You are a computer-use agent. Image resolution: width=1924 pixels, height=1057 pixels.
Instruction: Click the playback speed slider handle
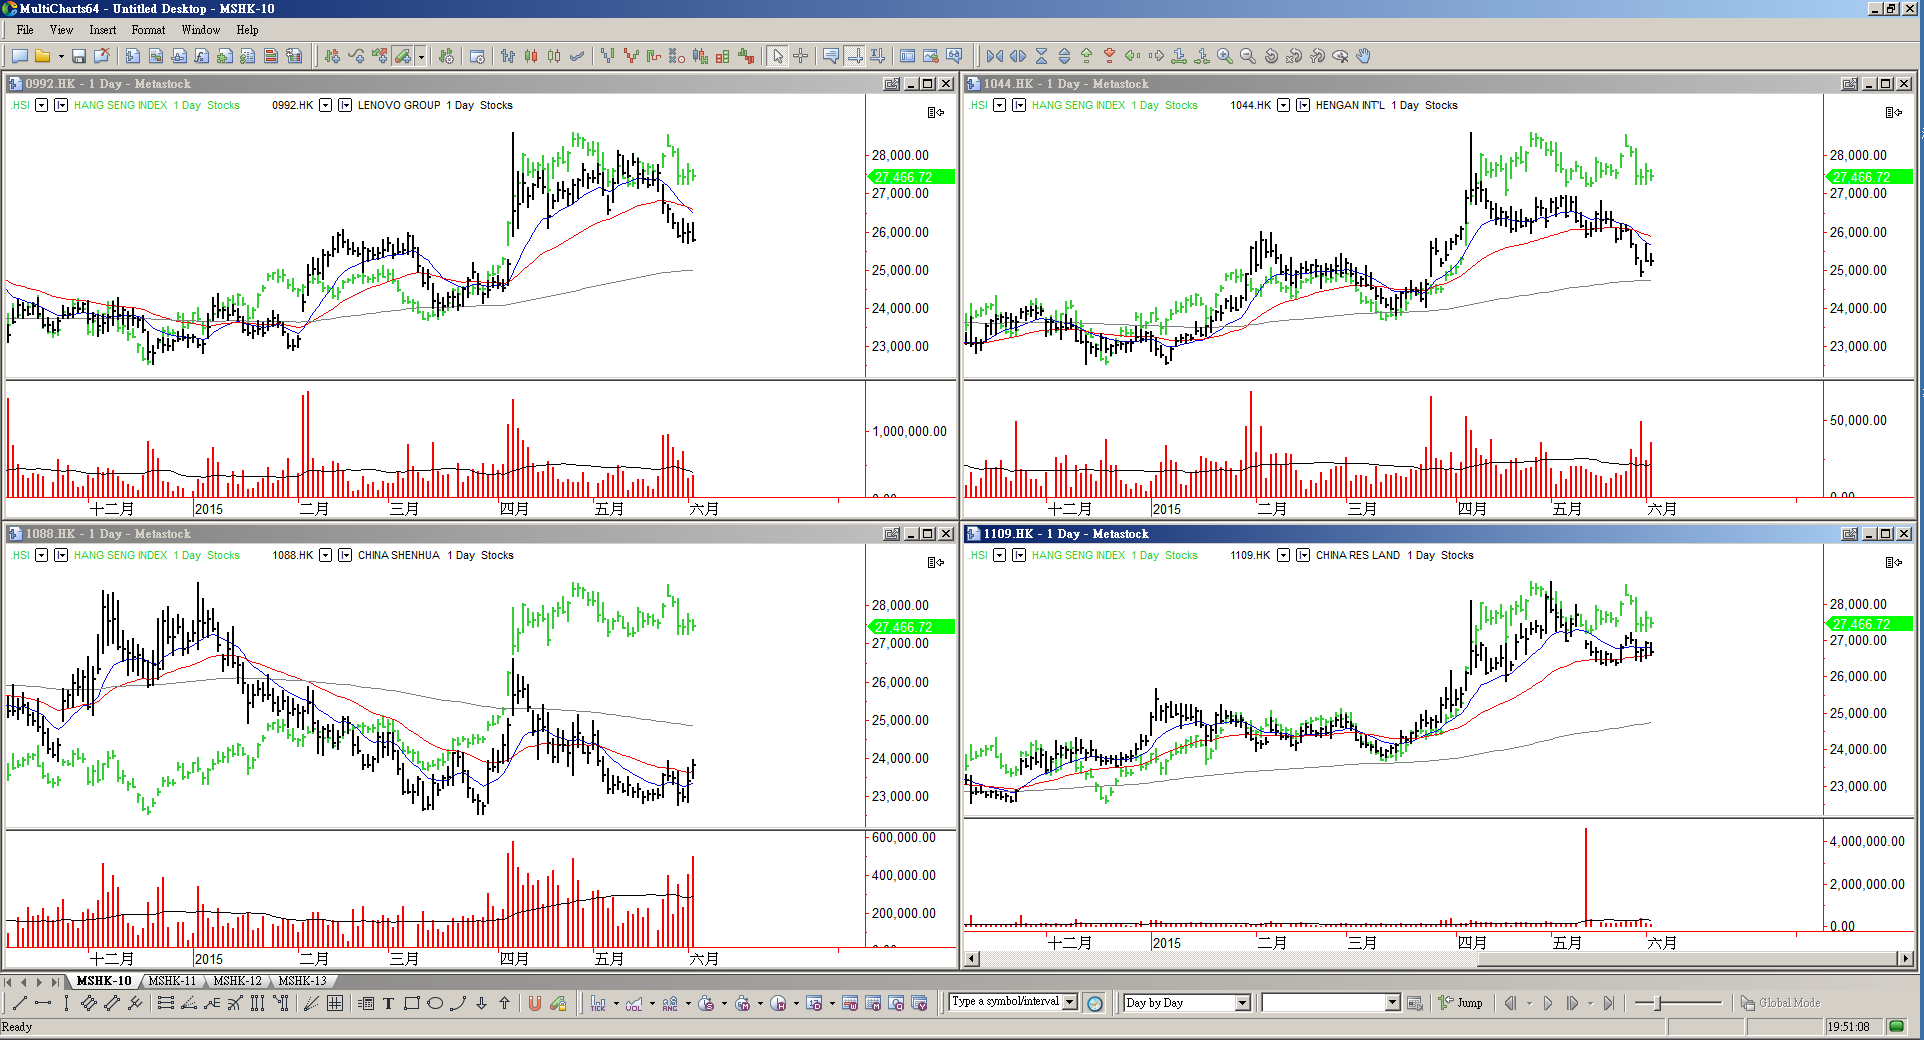click(1658, 1003)
